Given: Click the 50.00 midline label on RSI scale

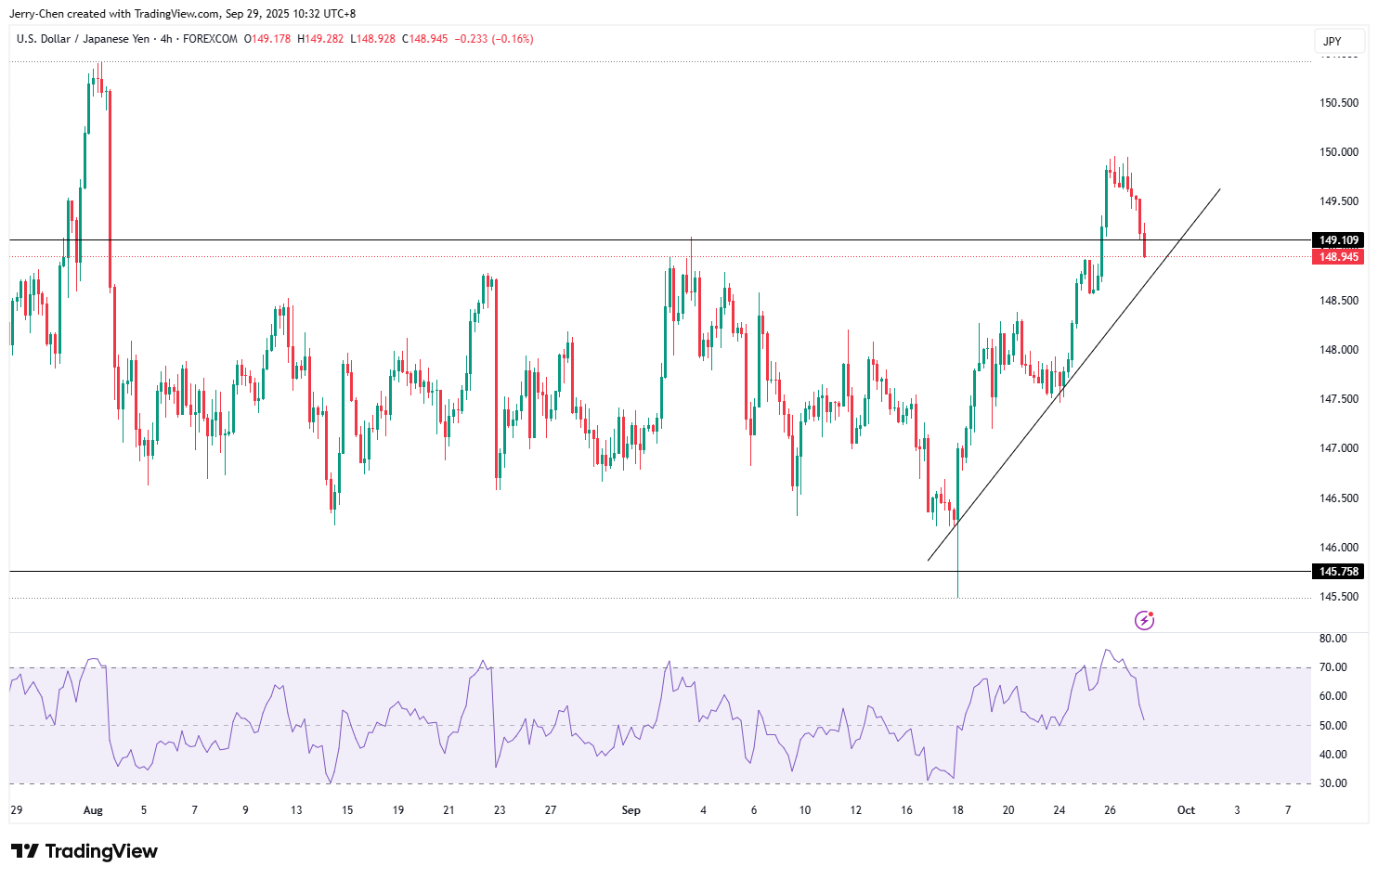Looking at the screenshot, I should point(1332,725).
